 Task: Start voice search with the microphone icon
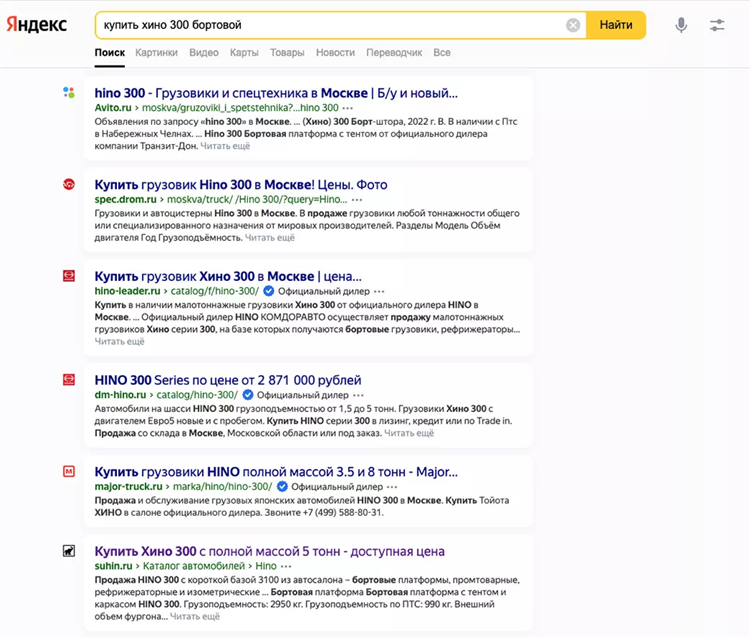(681, 25)
